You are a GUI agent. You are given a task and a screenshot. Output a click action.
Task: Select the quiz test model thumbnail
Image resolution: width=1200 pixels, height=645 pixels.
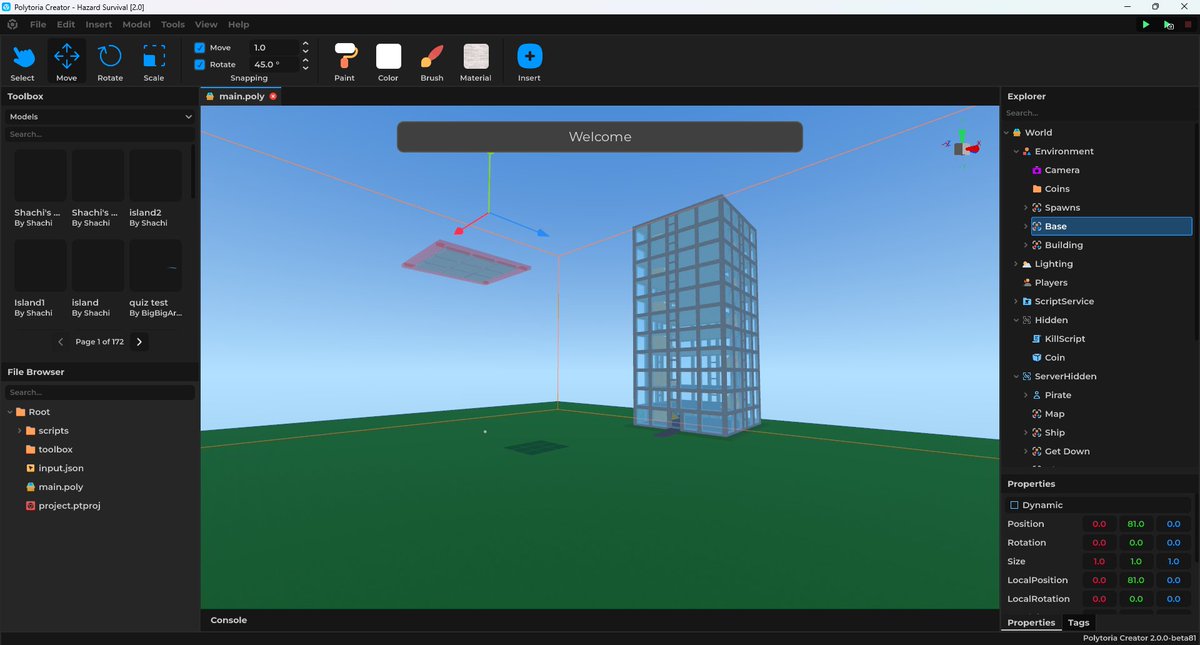click(x=155, y=266)
